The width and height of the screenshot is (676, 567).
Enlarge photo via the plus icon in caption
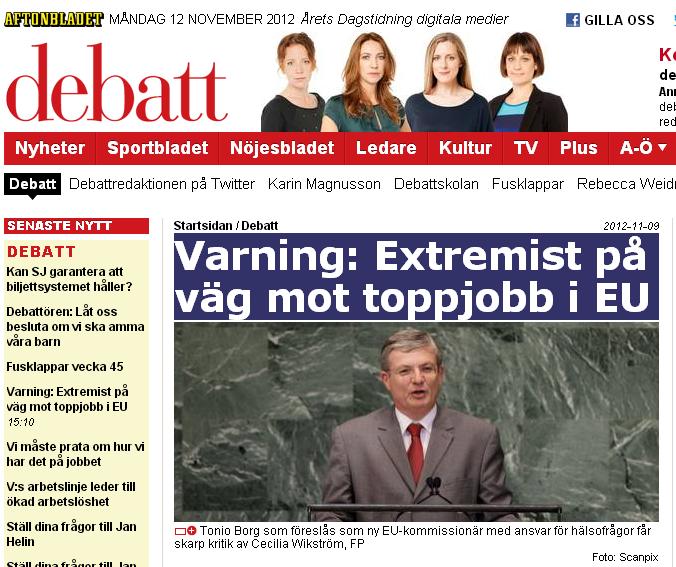pos(191,531)
